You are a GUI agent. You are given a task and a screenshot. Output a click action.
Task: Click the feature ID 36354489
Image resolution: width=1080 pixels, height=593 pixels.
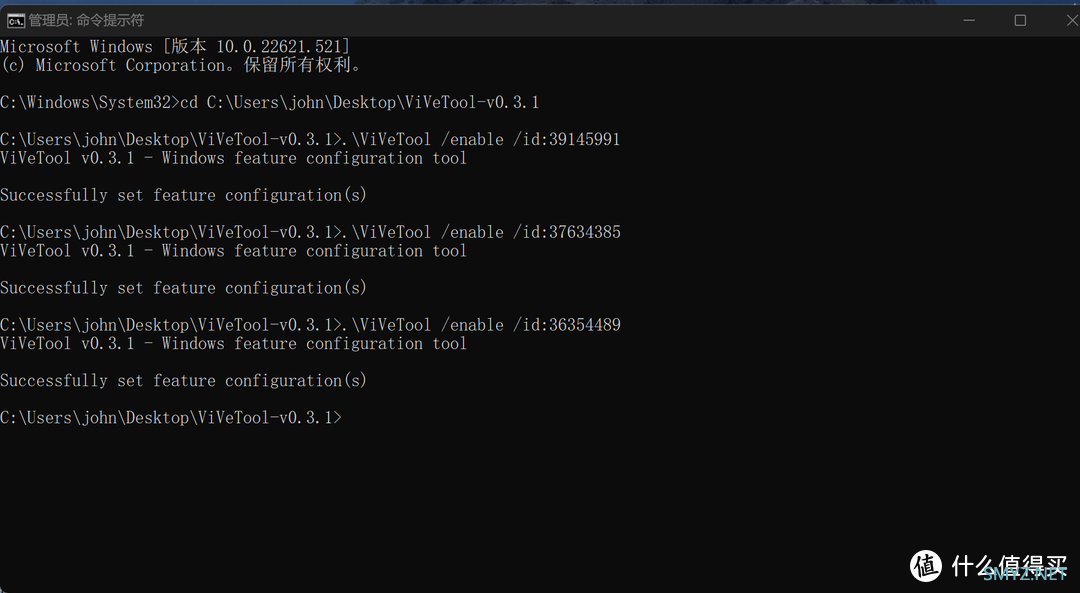tap(584, 324)
